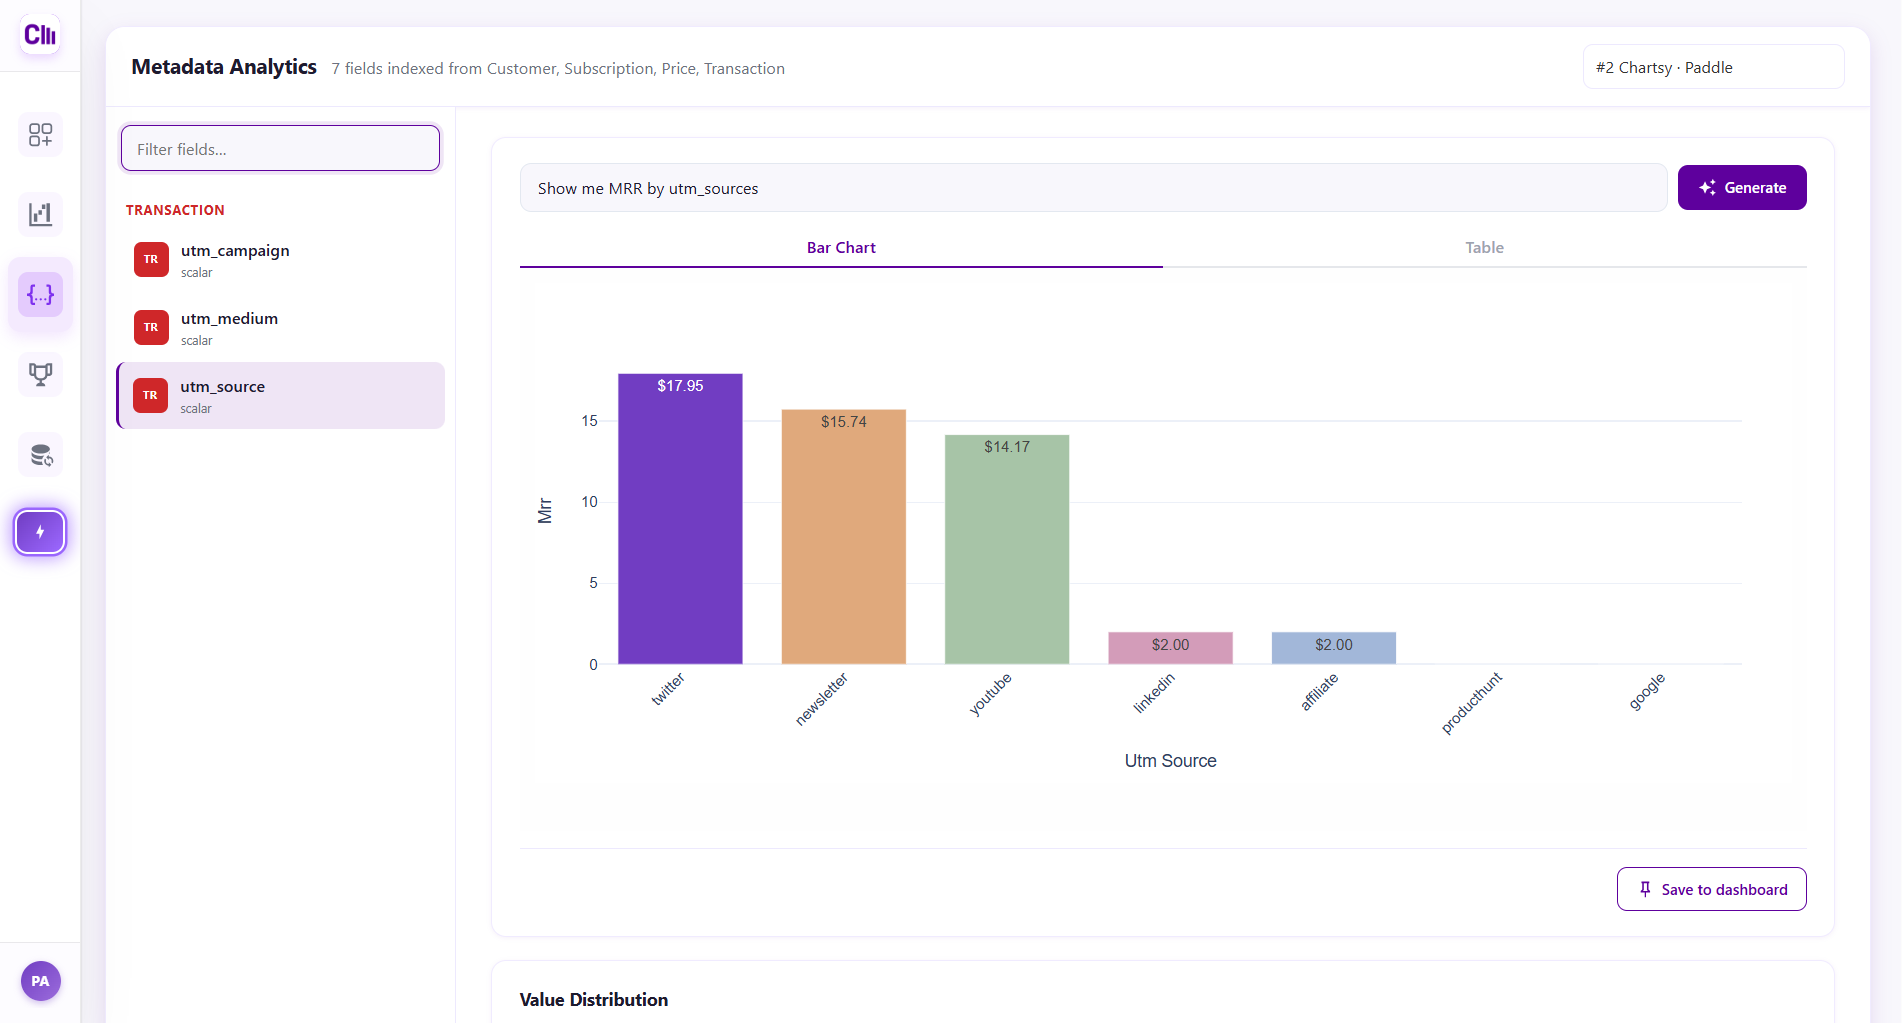This screenshot has width=1902, height=1023.
Task: Select the utm_source field
Action: (281, 396)
